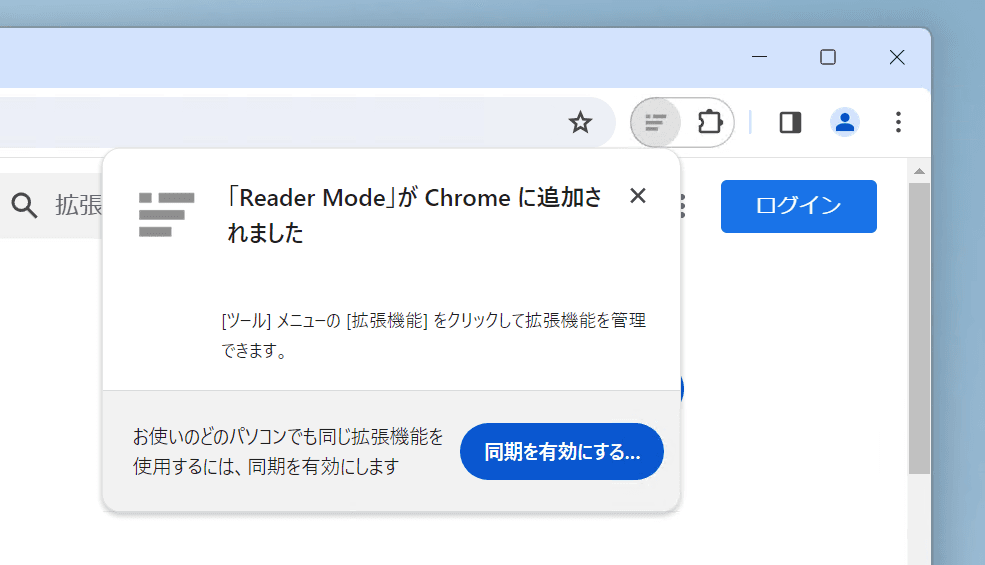Click the 「Reader Mode」が Chrome に追加されました heading
The height and width of the screenshot is (565, 985).
pos(414,215)
